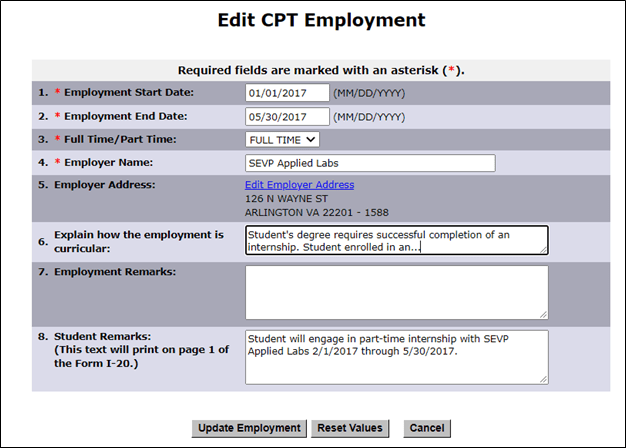Open the Full Time/Part Time dropdown
Viewport: 626px width, 448px height.
tap(282, 140)
